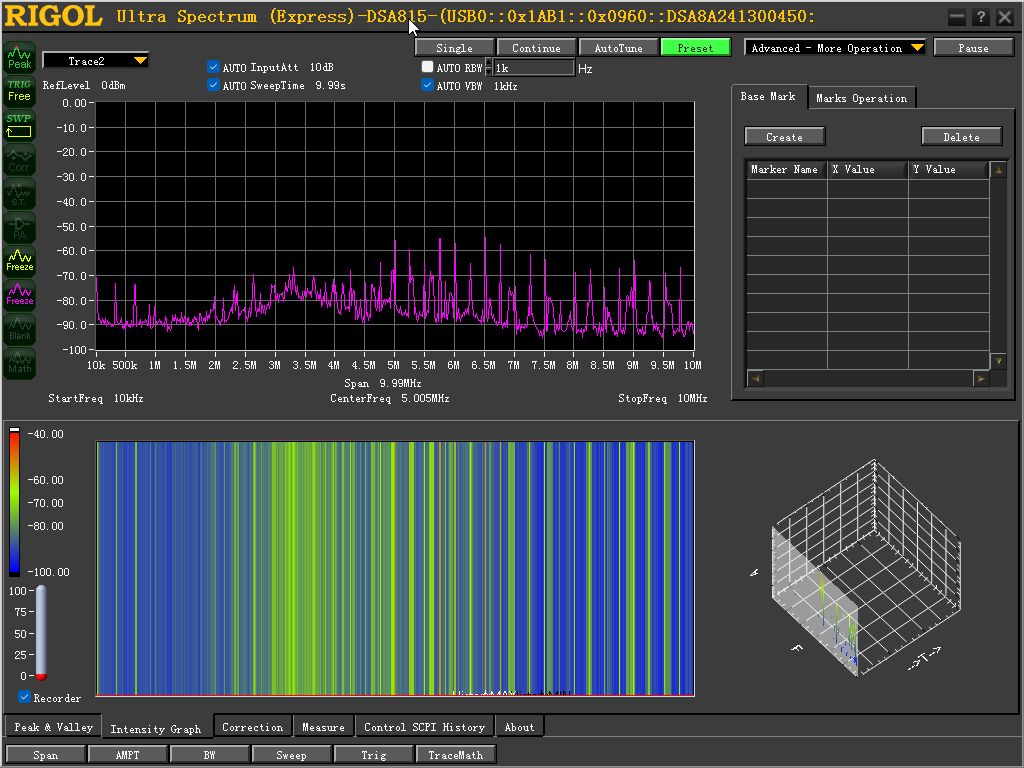Adjust the recorder level vertical slider
This screenshot has width=1024, height=768.
pyautogui.click(x=41, y=633)
